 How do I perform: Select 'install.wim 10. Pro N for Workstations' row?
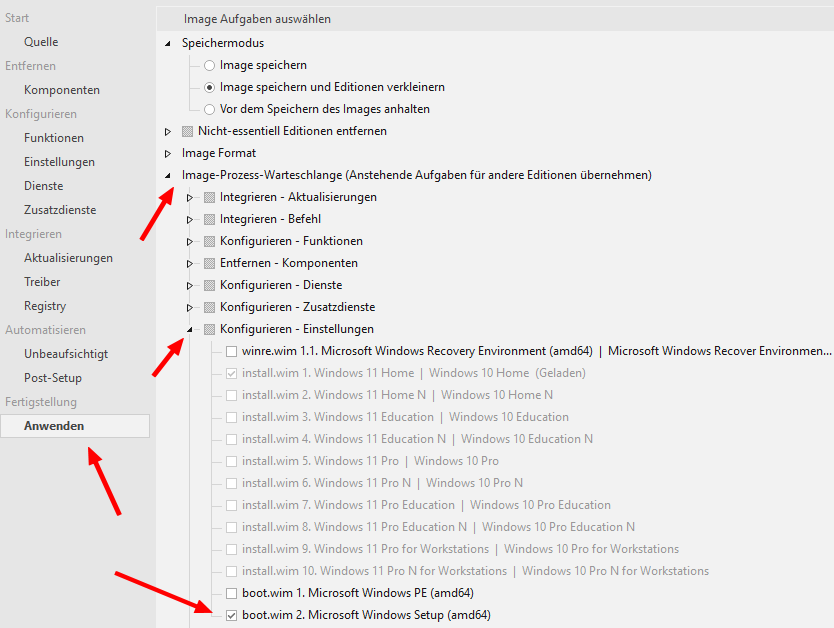(476, 571)
